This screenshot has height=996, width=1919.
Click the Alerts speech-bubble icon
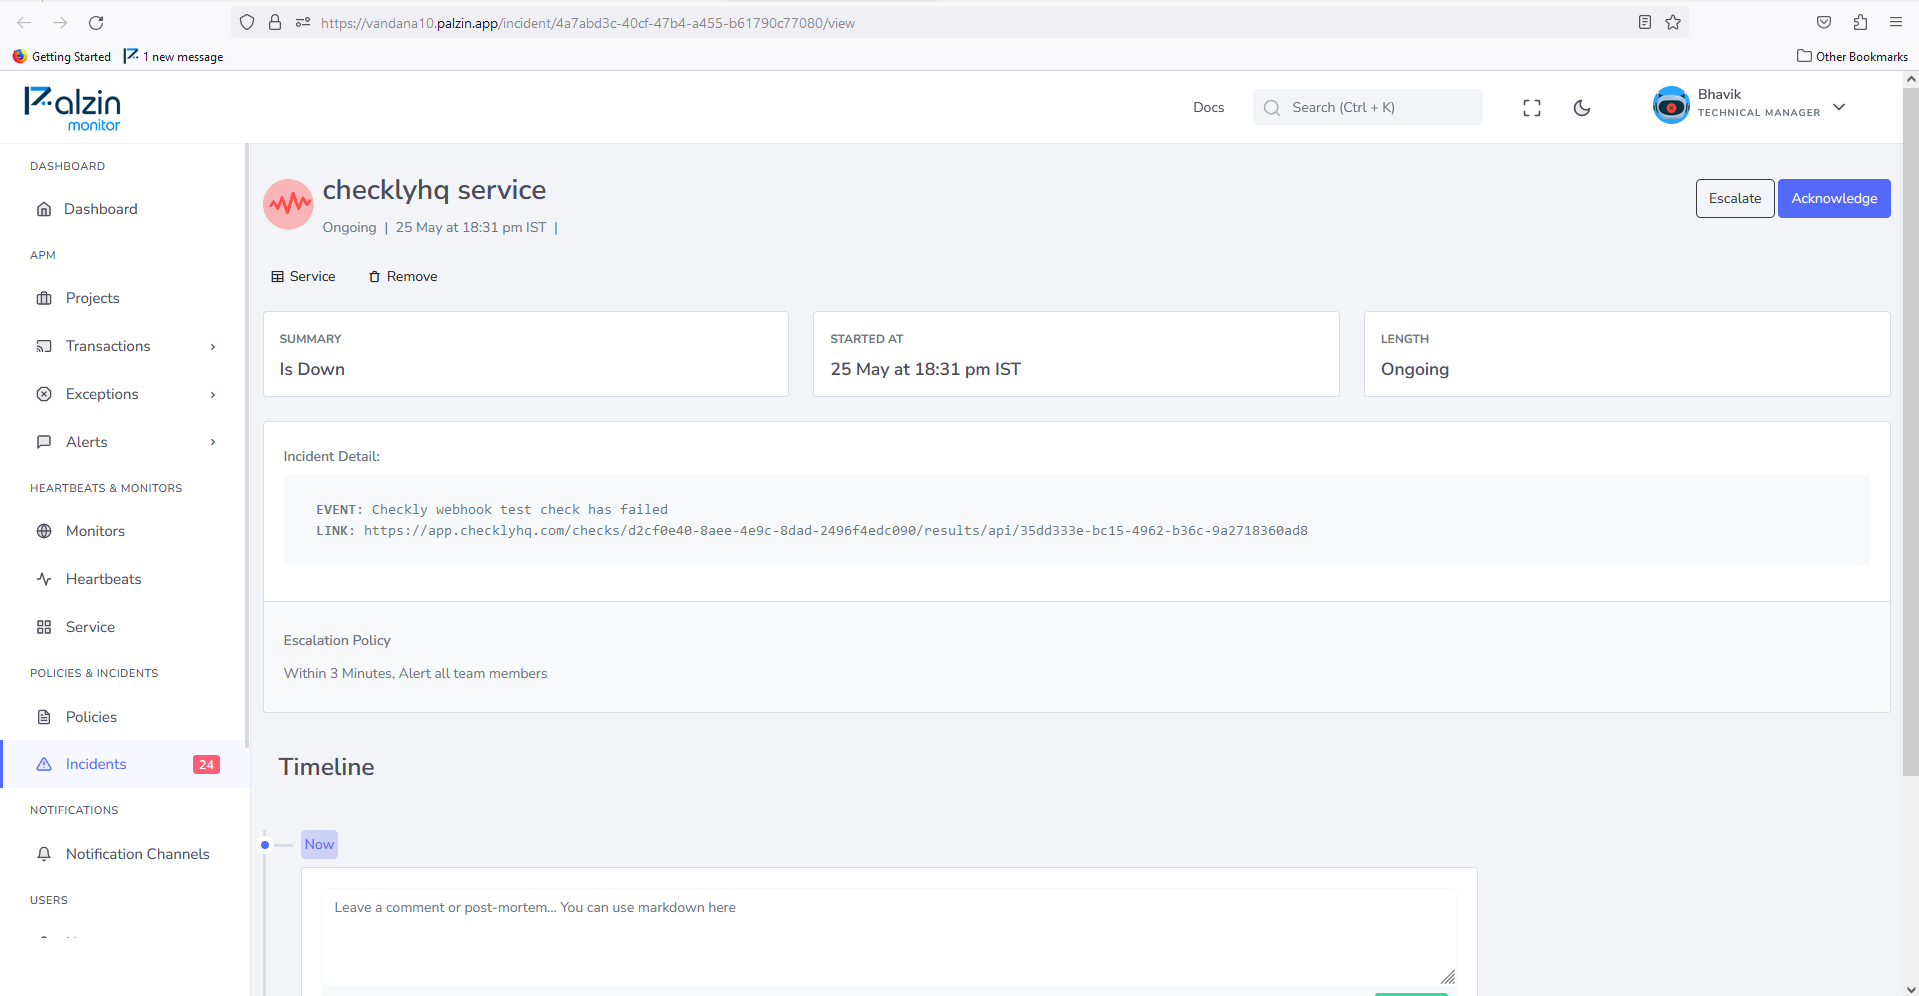coord(44,442)
